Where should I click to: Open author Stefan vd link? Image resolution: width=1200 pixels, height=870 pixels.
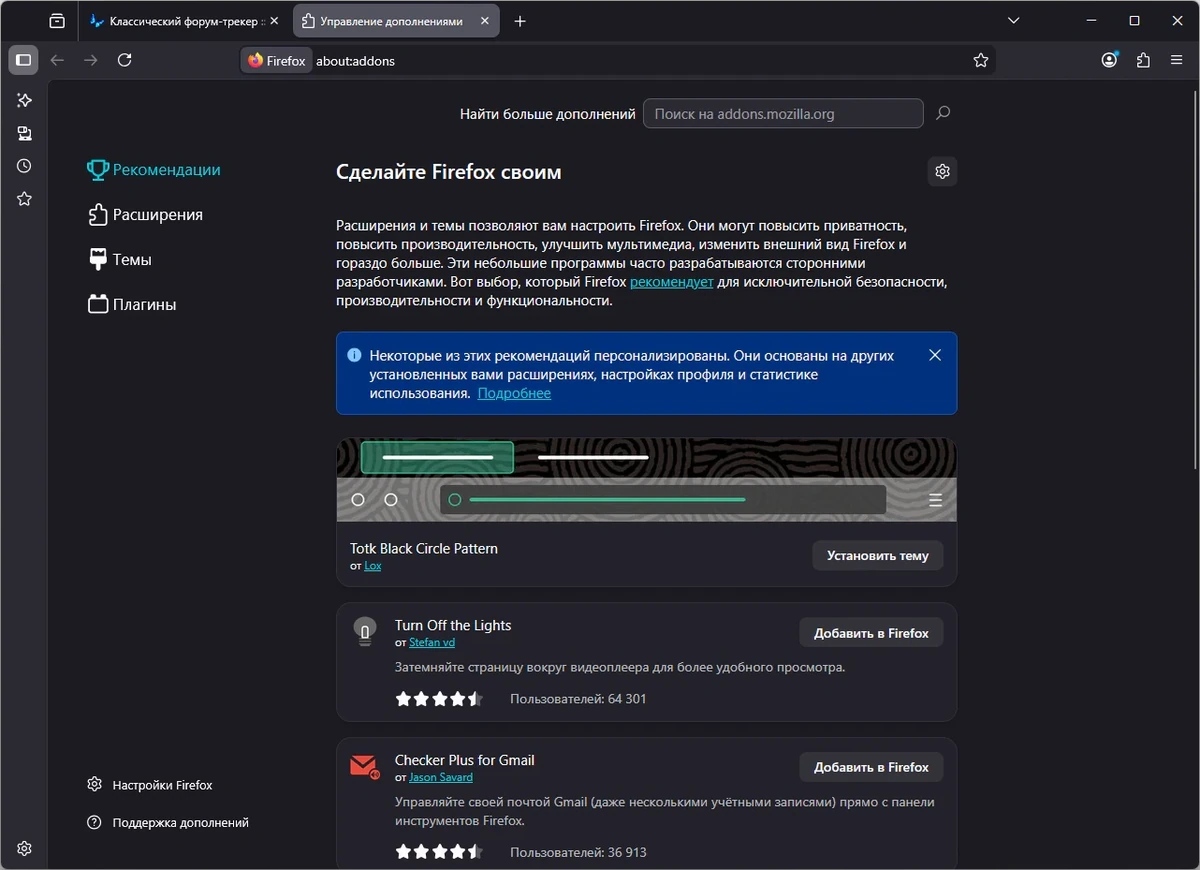coord(432,643)
